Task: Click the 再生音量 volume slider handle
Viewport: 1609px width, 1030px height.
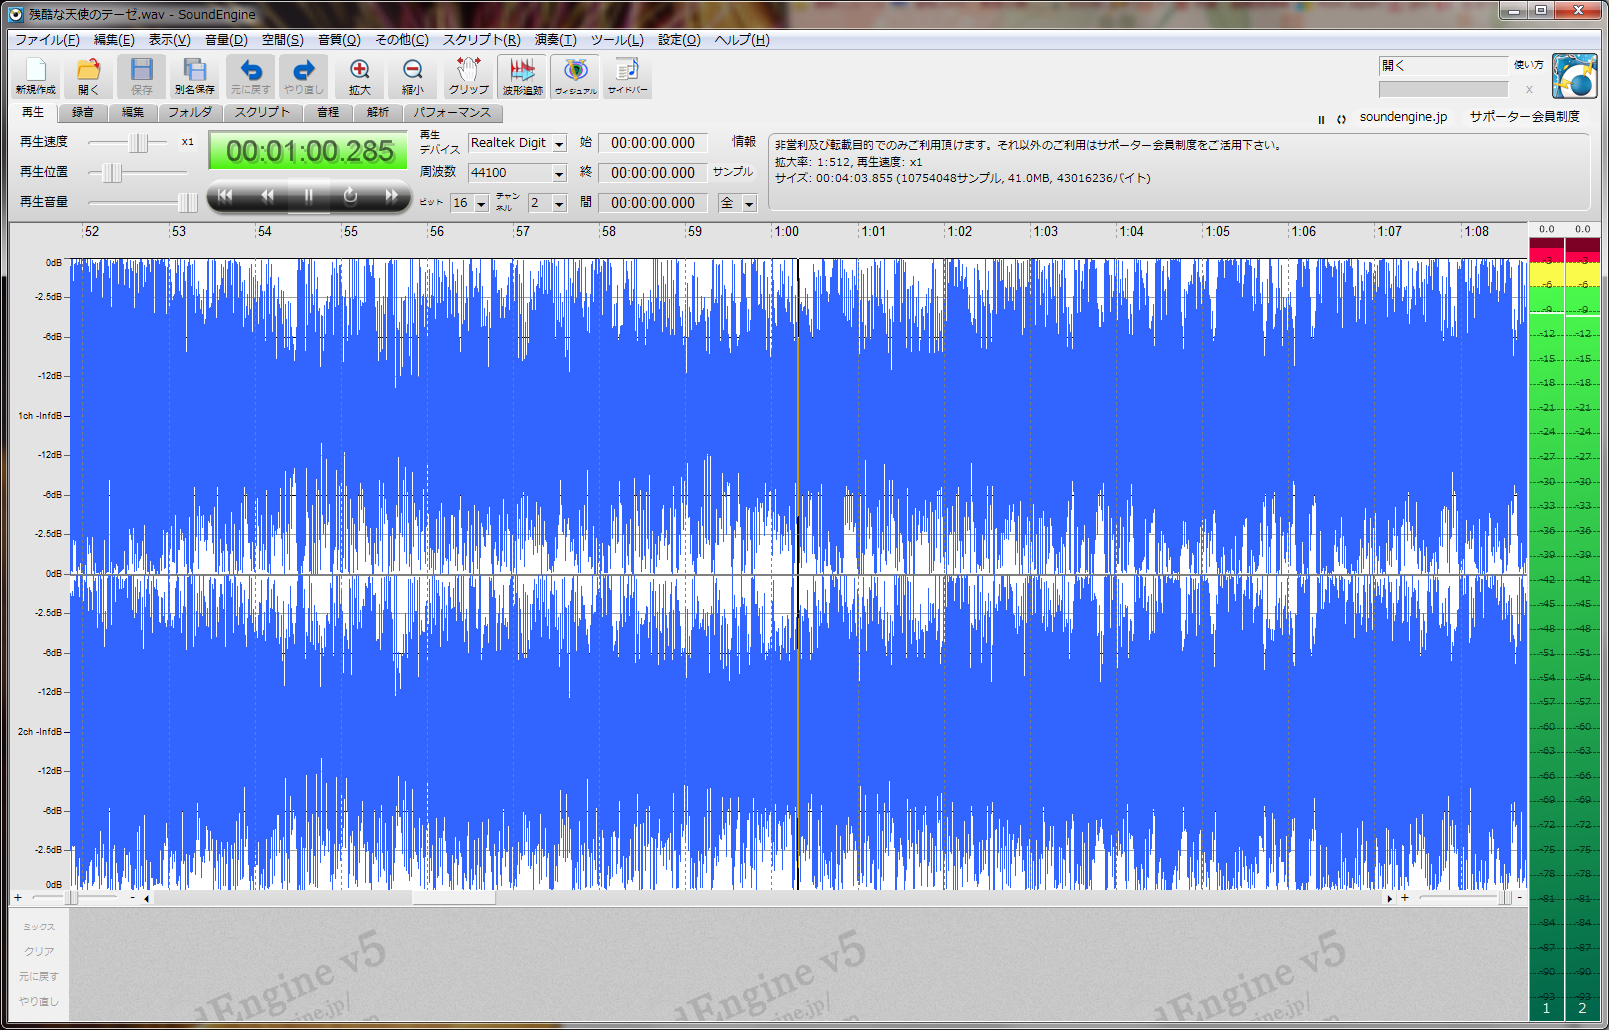Action: (x=187, y=203)
